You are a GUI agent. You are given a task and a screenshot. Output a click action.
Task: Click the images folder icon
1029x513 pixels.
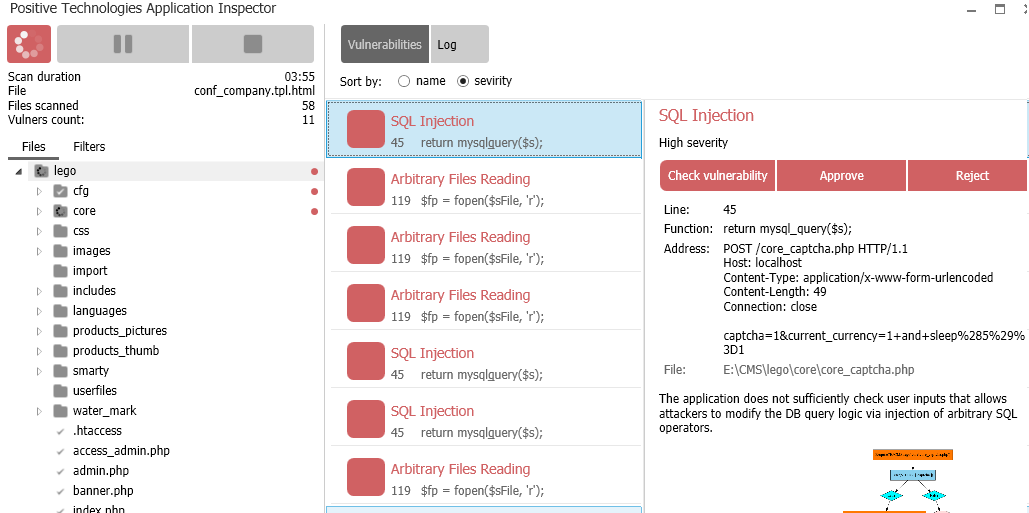[61, 251]
